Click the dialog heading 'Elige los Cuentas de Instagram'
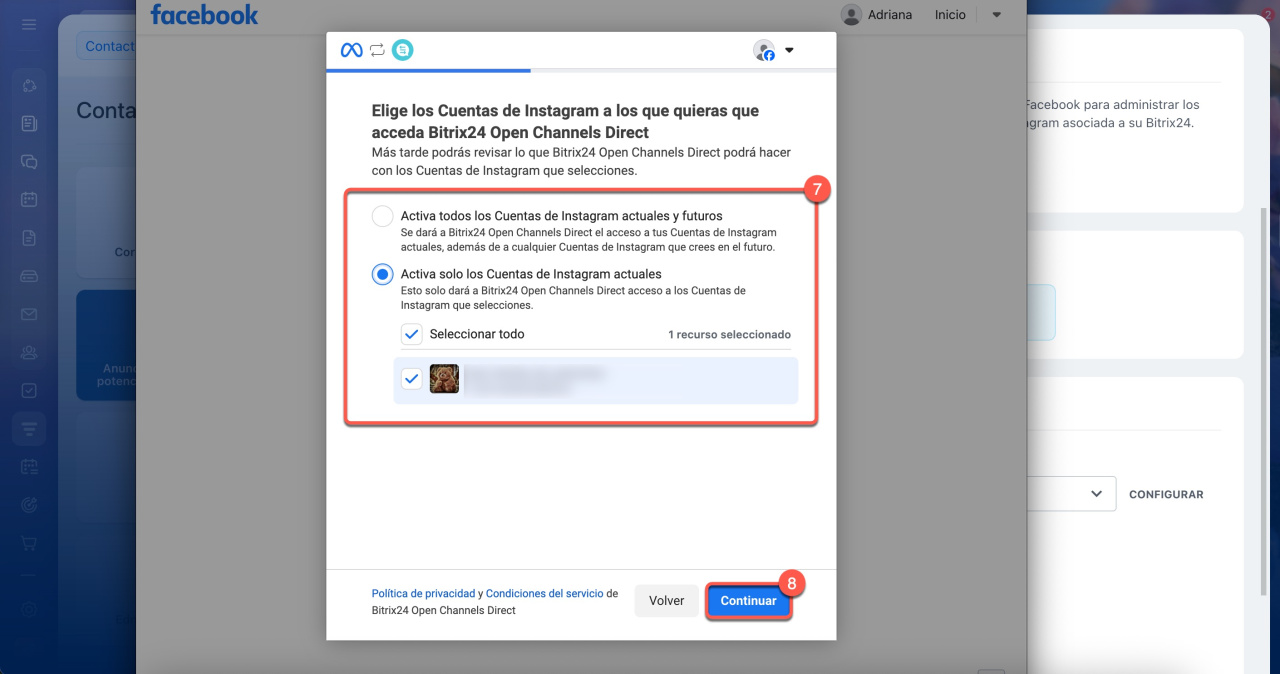 click(x=565, y=121)
